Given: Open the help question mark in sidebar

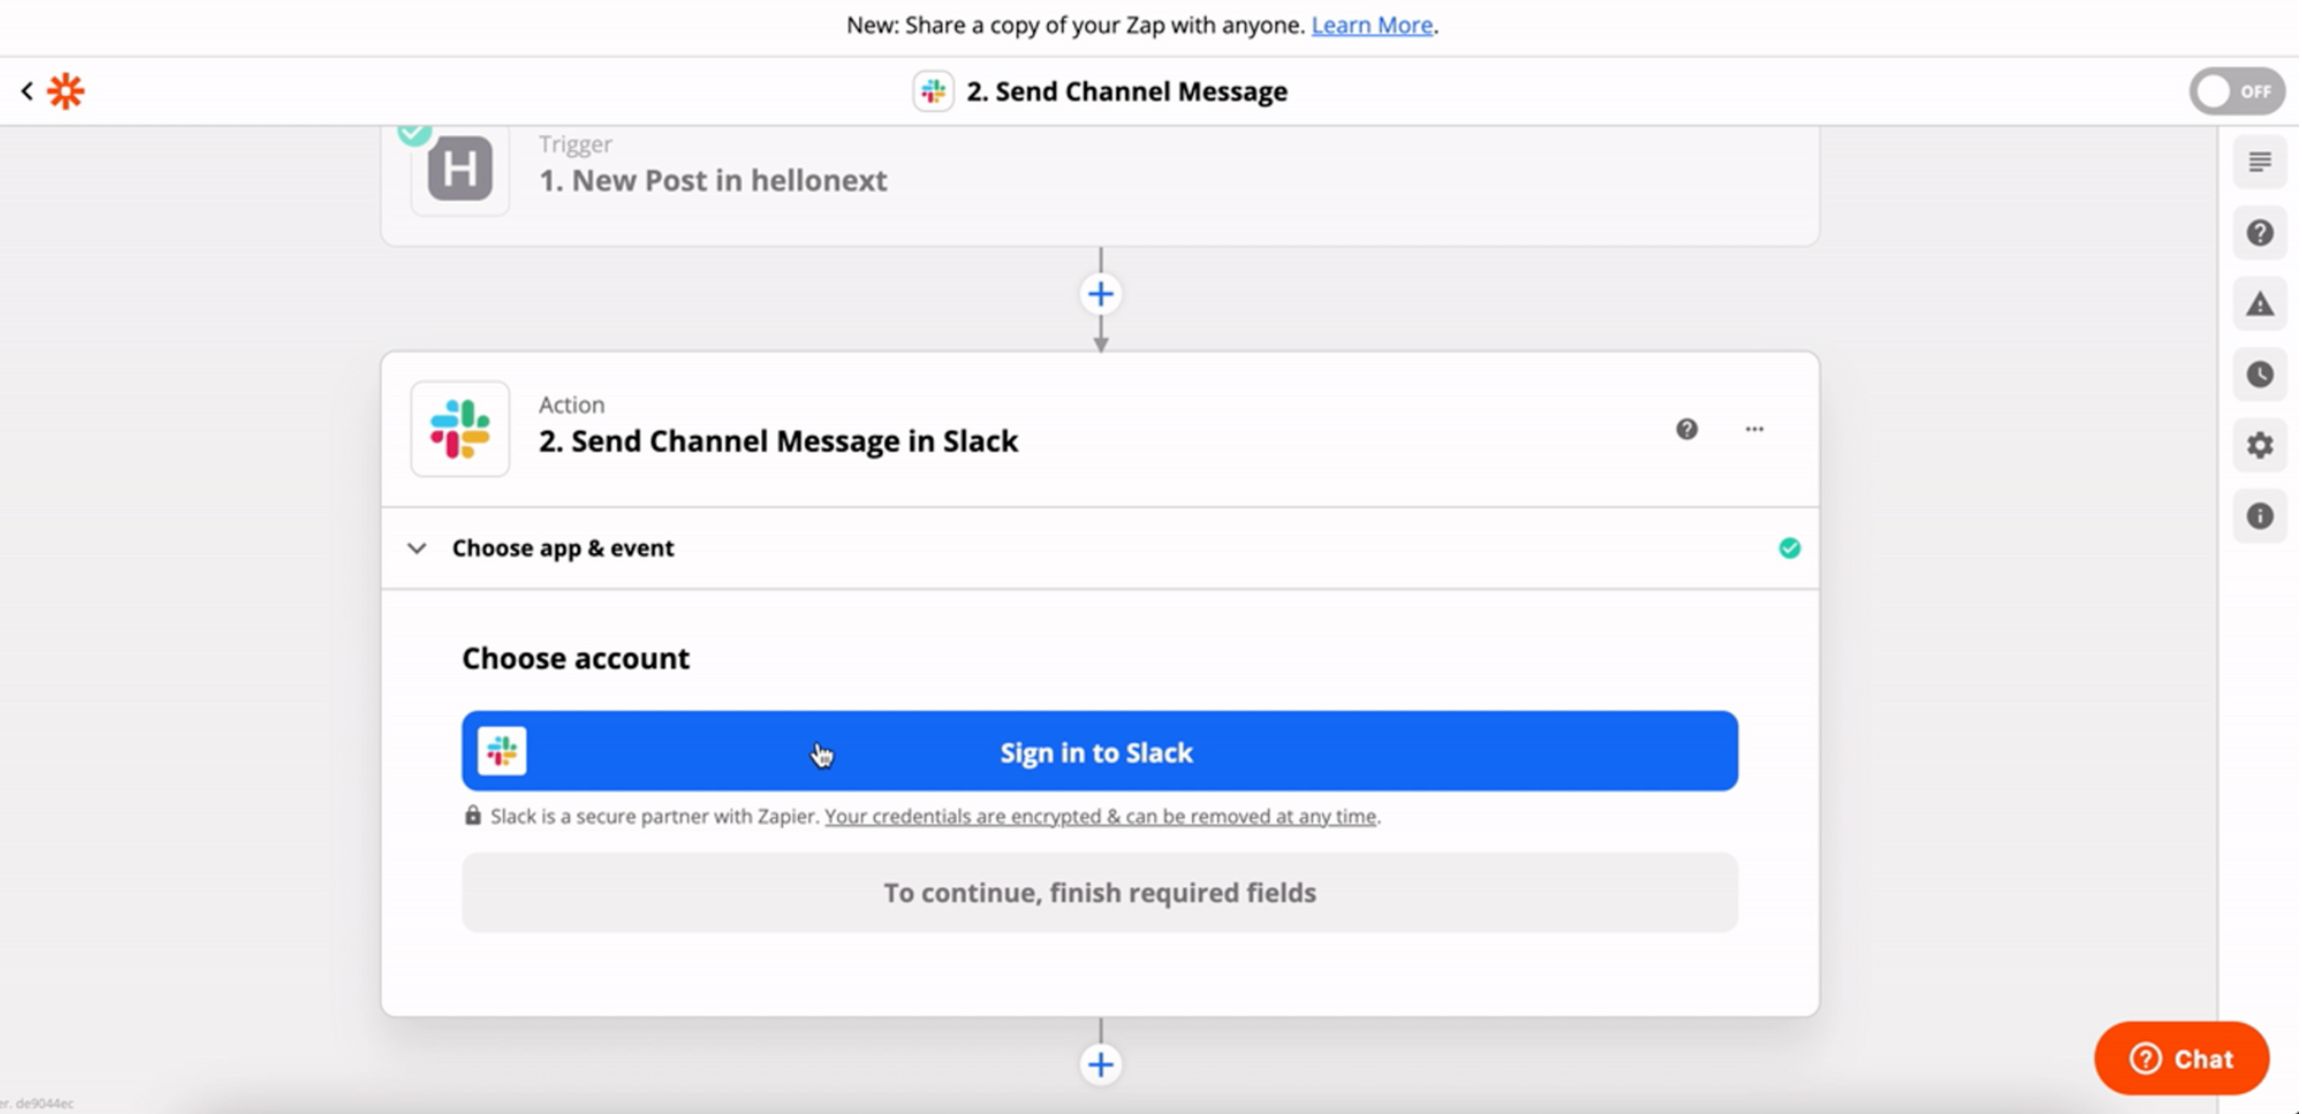Looking at the screenshot, I should 2260,233.
